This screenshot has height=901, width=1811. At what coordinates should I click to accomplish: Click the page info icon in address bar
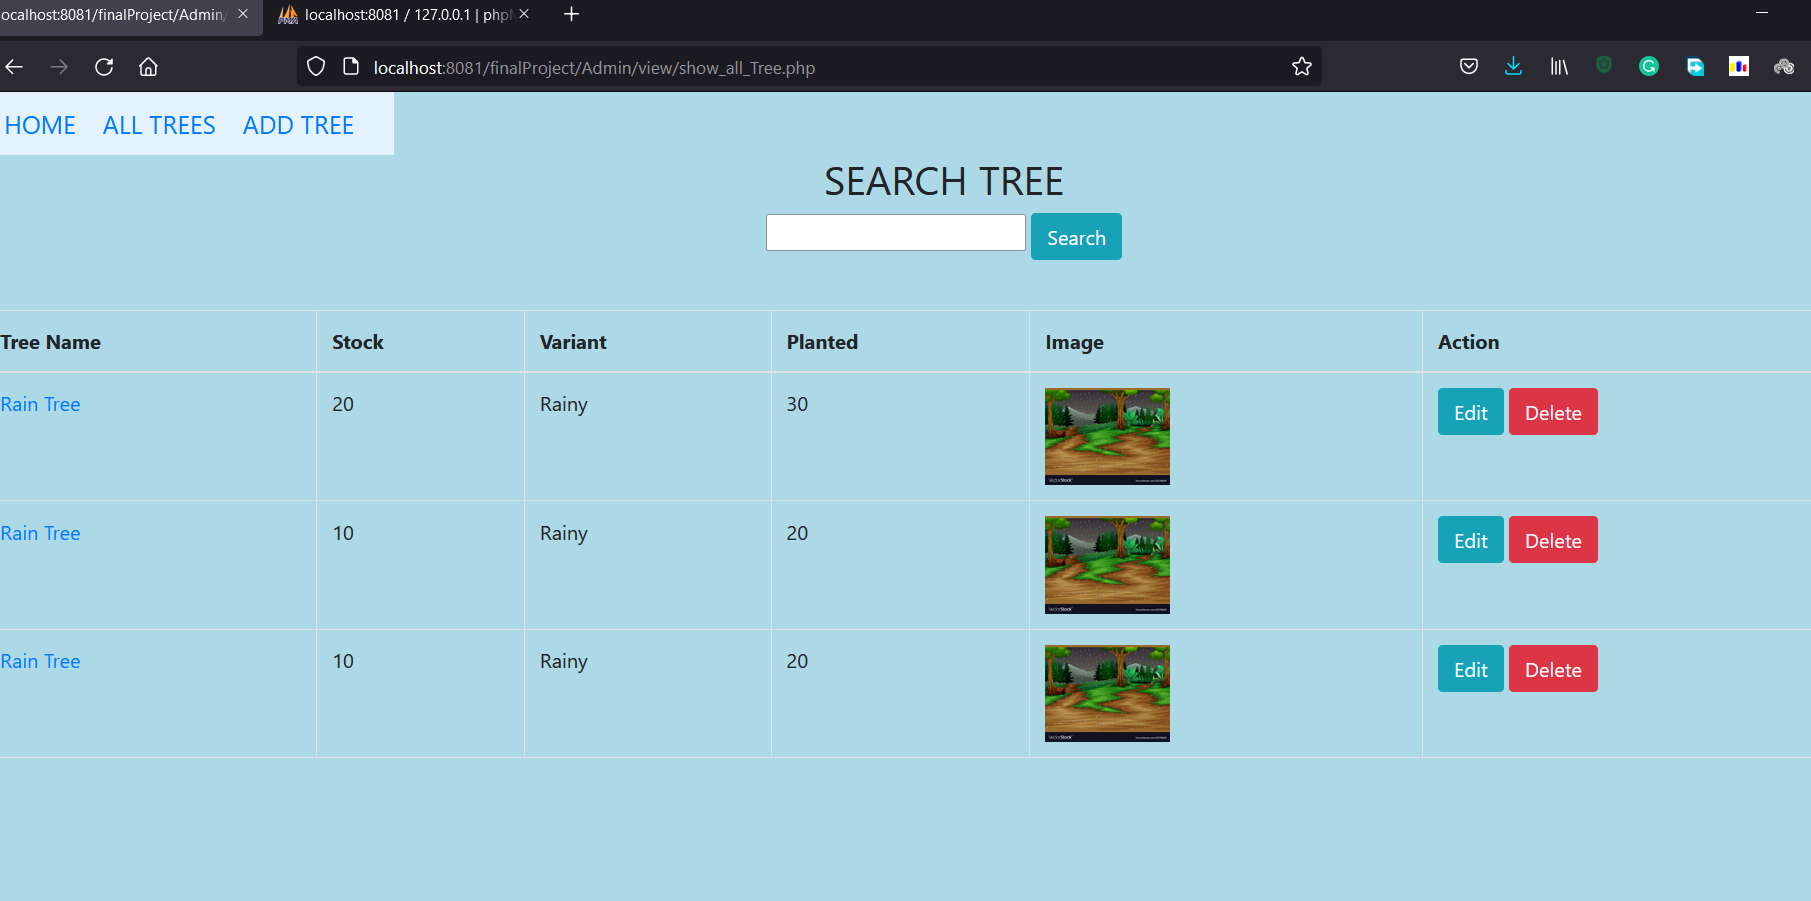point(351,65)
